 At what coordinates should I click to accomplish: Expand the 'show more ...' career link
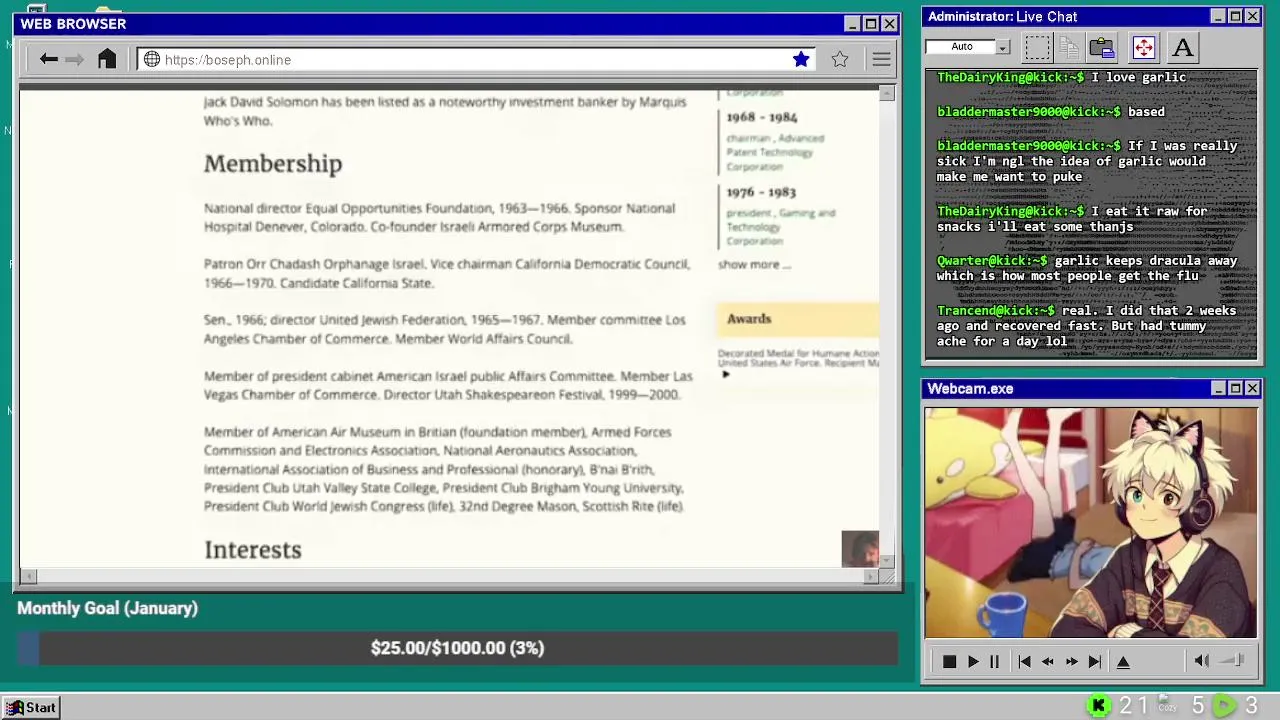[x=754, y=265]
